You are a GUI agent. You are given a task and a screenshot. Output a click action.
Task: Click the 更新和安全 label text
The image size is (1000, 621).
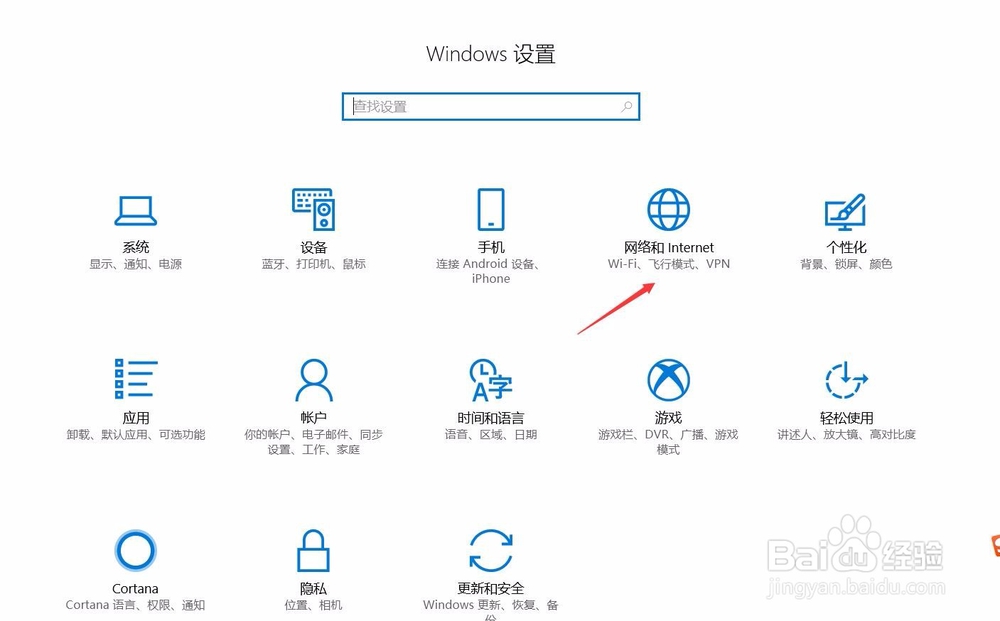click(490, 588)
